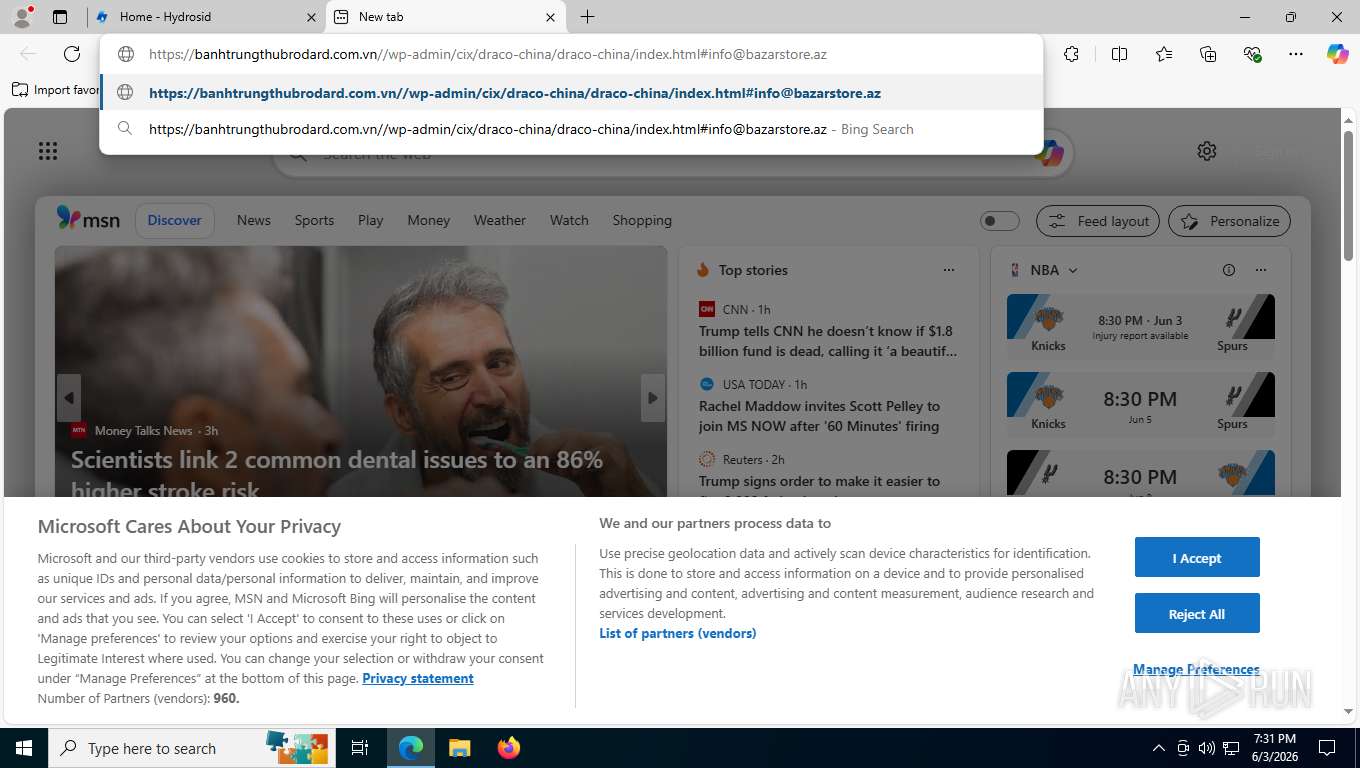The height and width of the screenshot is (768, 1360).
Task: Click the Reject All button
Action: click(1197, 614)
